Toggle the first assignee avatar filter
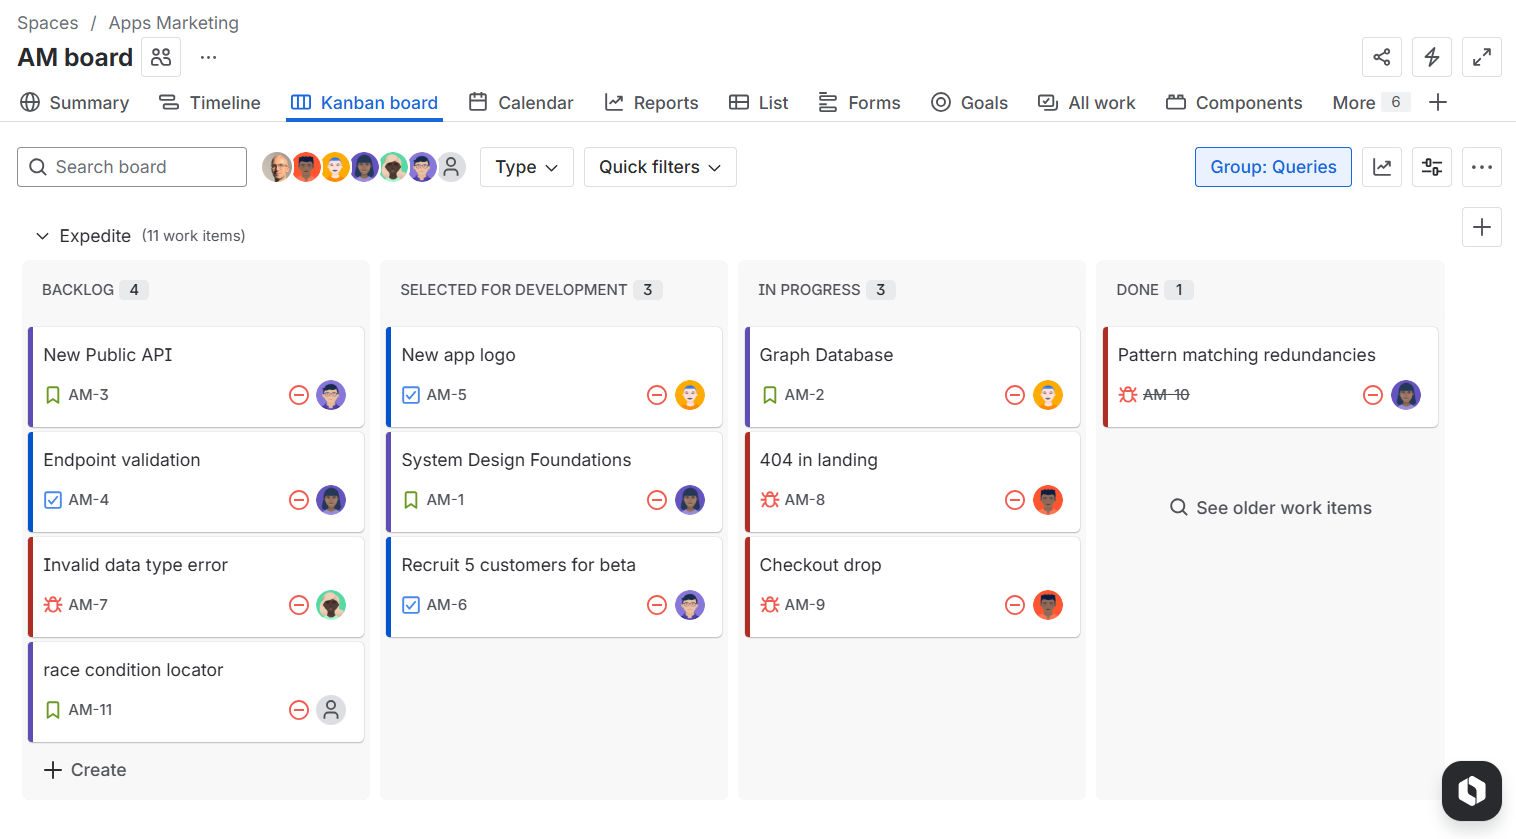Screen dimensions: 1516x839 [x=277, y=167]
